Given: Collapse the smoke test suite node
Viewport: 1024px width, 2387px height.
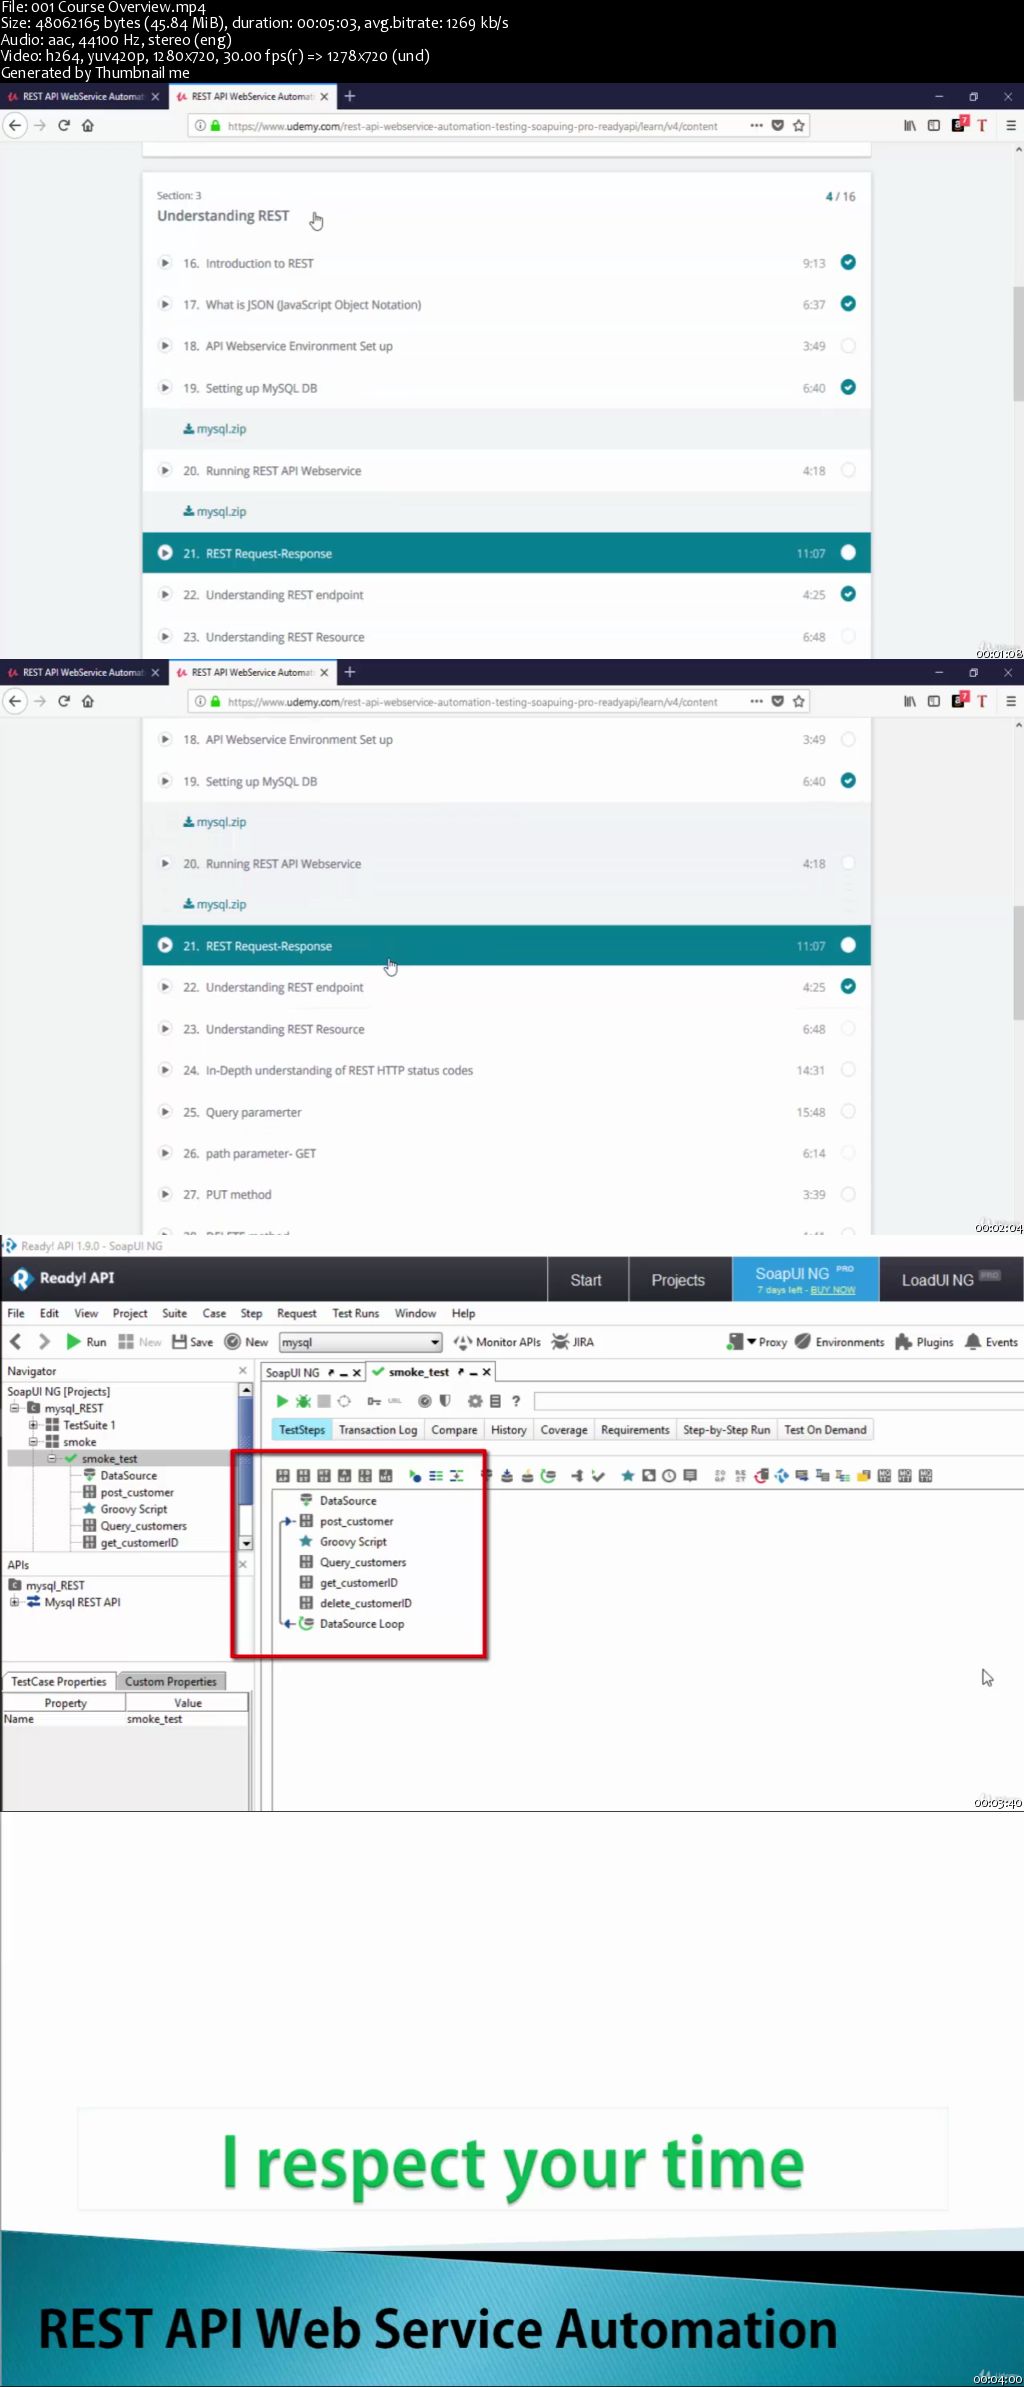Looking at the screenshot, I should (33, 1442).
